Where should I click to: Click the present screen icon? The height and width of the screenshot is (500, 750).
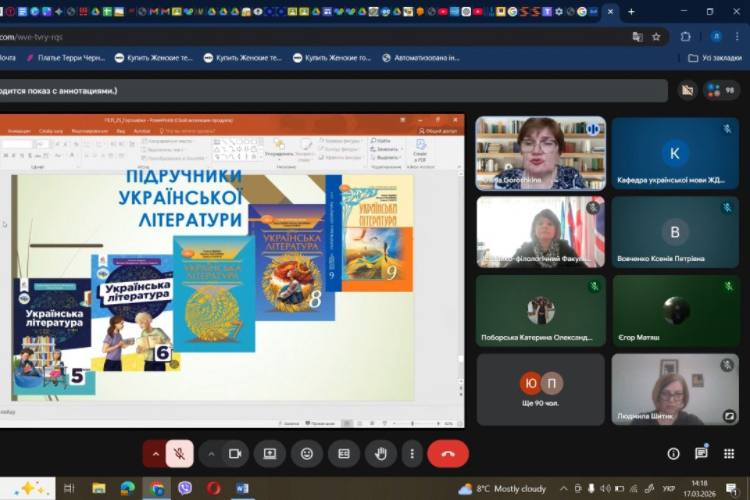click(269, 453)
